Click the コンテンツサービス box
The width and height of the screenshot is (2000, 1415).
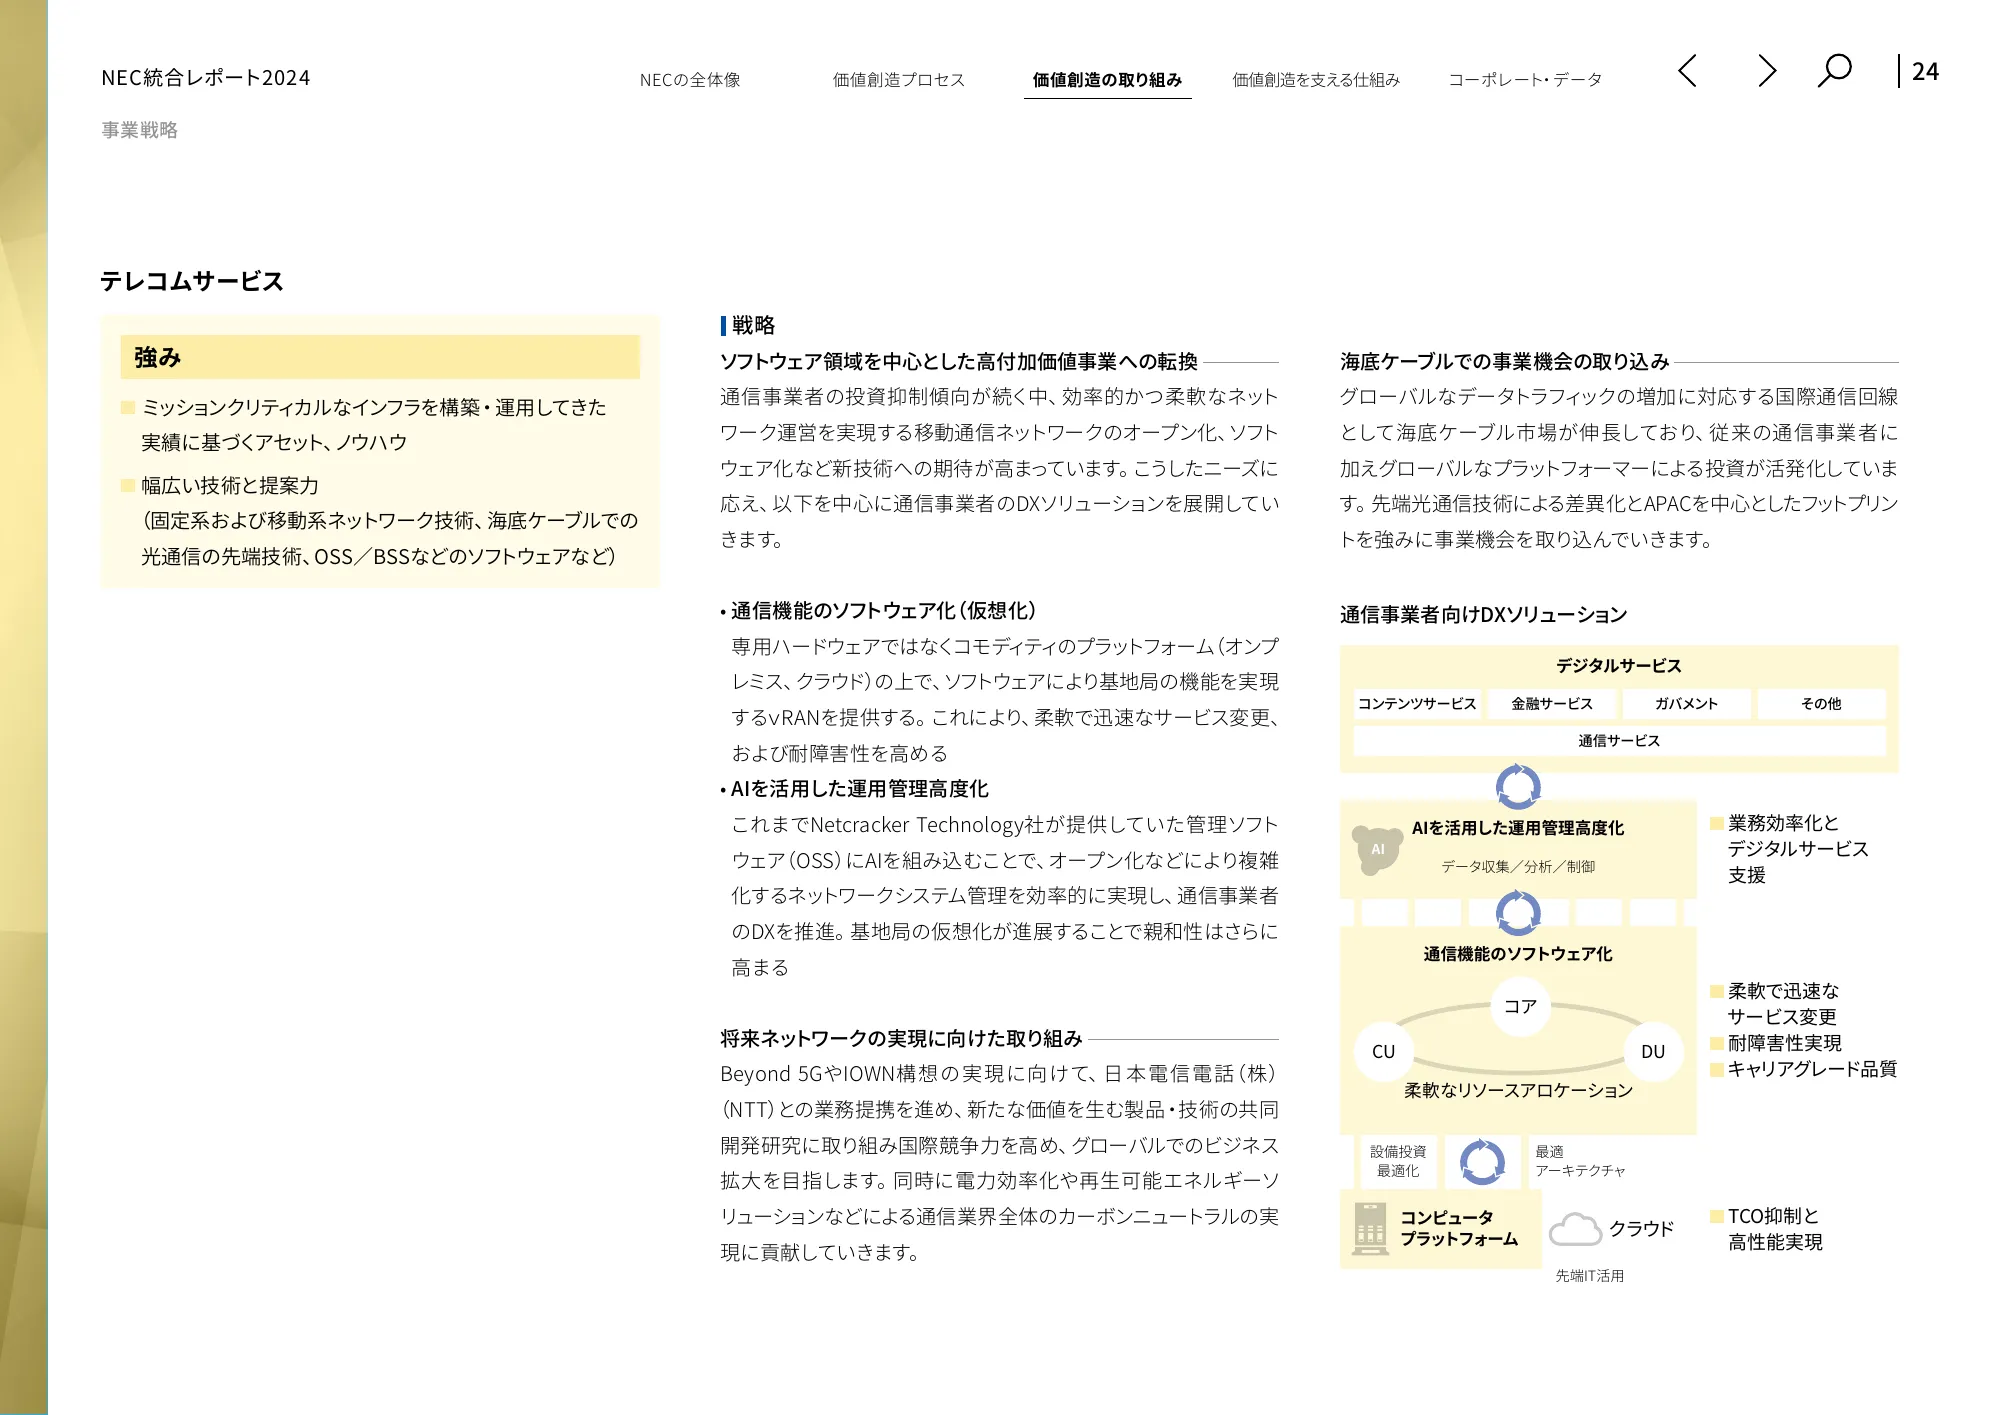(x=1417, y=704)
